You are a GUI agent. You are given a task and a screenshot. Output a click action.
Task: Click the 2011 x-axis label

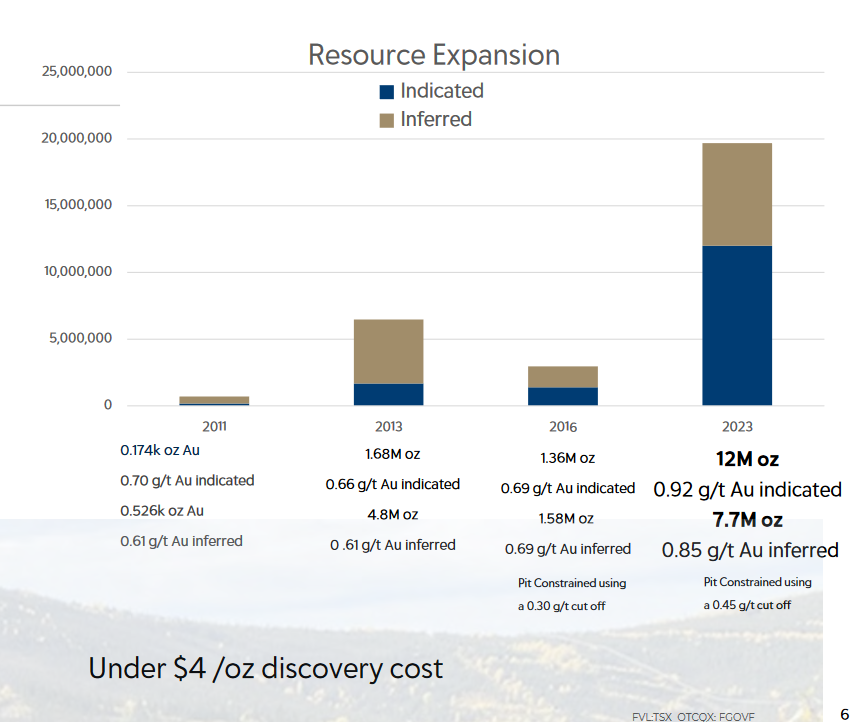click(x=214, y=426)
